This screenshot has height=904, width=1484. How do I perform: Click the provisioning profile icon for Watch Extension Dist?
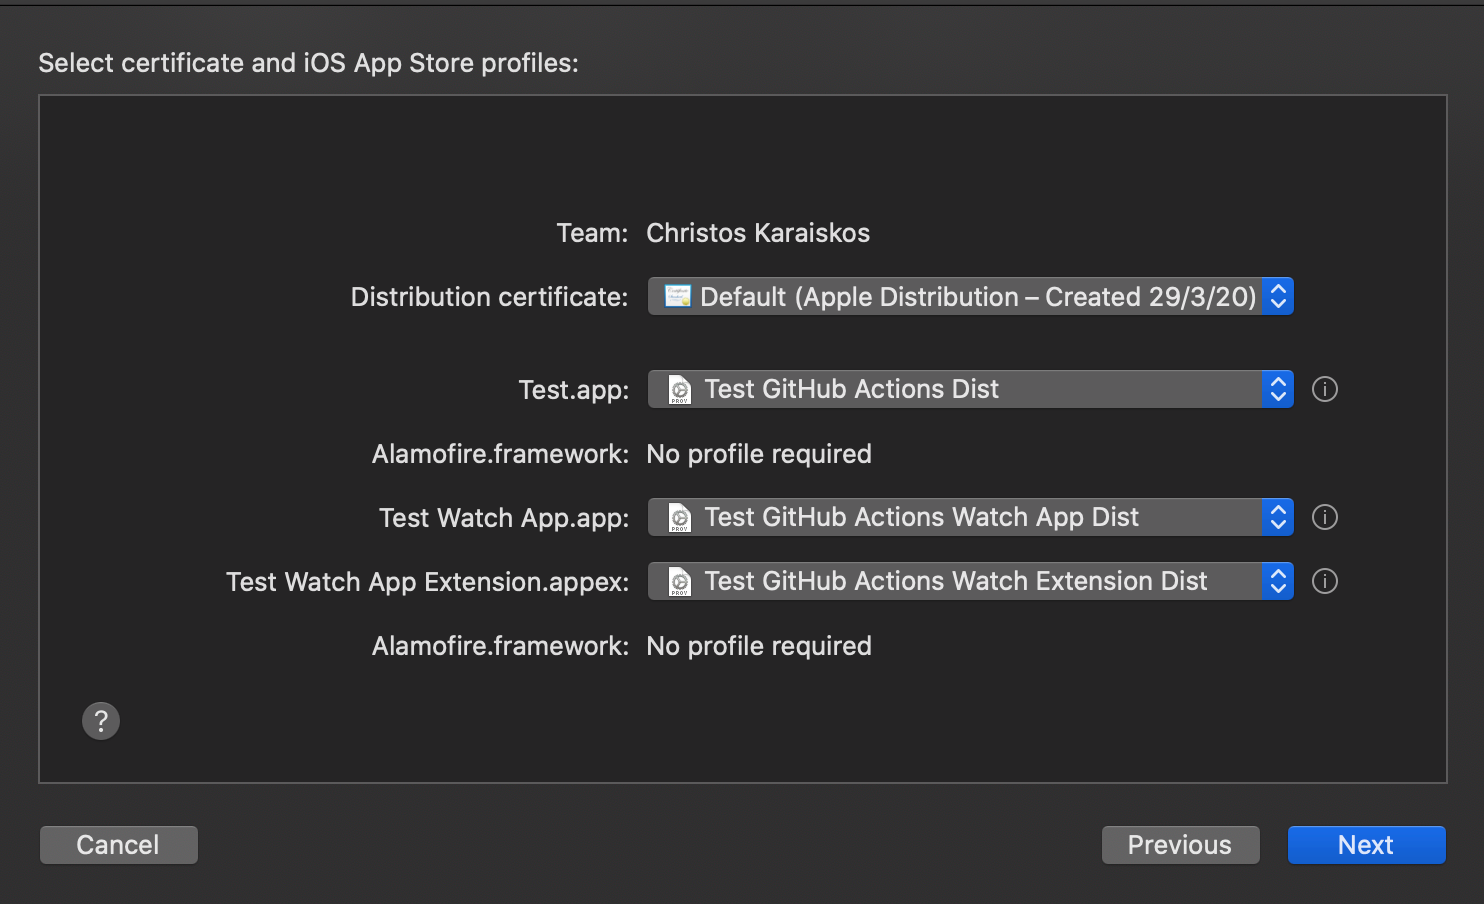[677, 581]
